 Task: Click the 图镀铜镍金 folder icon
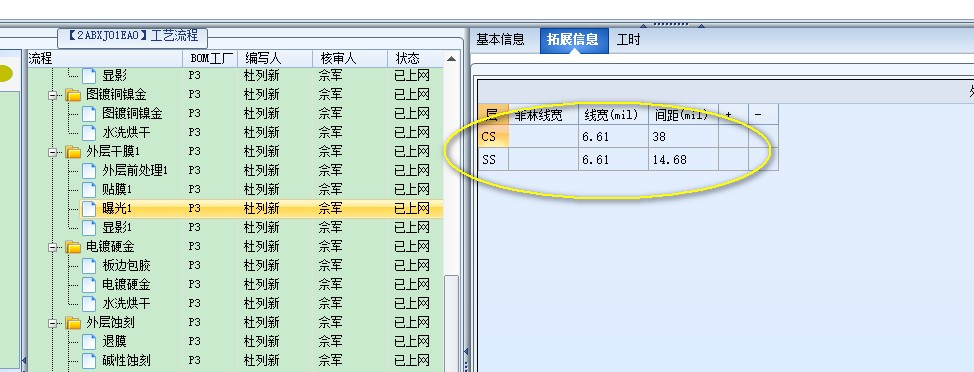pyautogui.click(x=74, y=95)
